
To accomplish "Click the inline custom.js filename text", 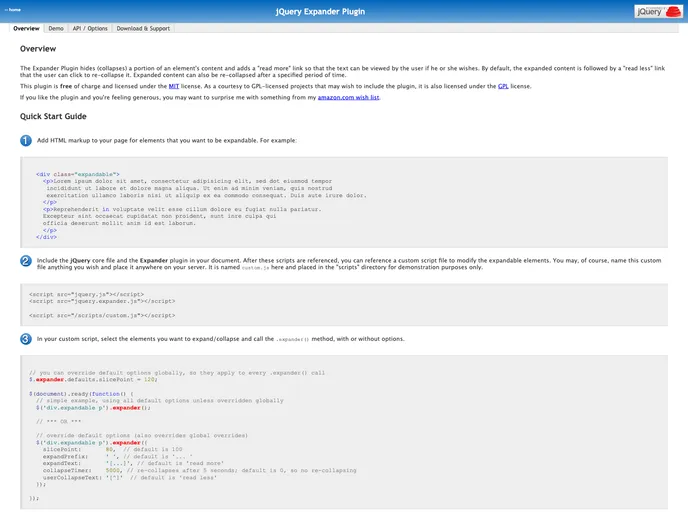I will coord(255,268).
